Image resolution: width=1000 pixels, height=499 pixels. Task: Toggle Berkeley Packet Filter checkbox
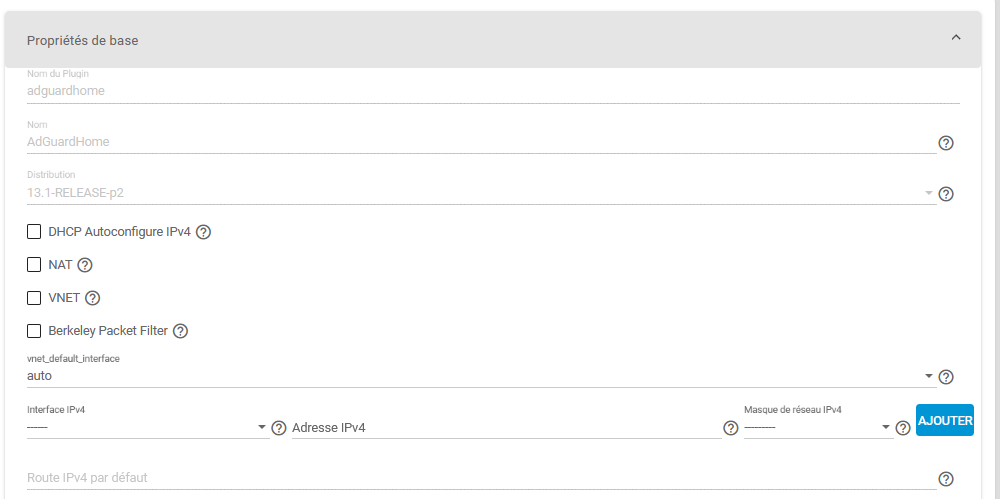click(x=34, y=331)
